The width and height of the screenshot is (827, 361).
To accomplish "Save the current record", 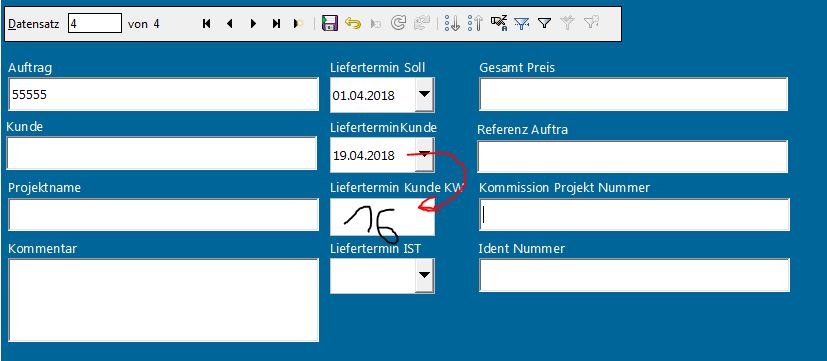I will (x=330, y=24).
